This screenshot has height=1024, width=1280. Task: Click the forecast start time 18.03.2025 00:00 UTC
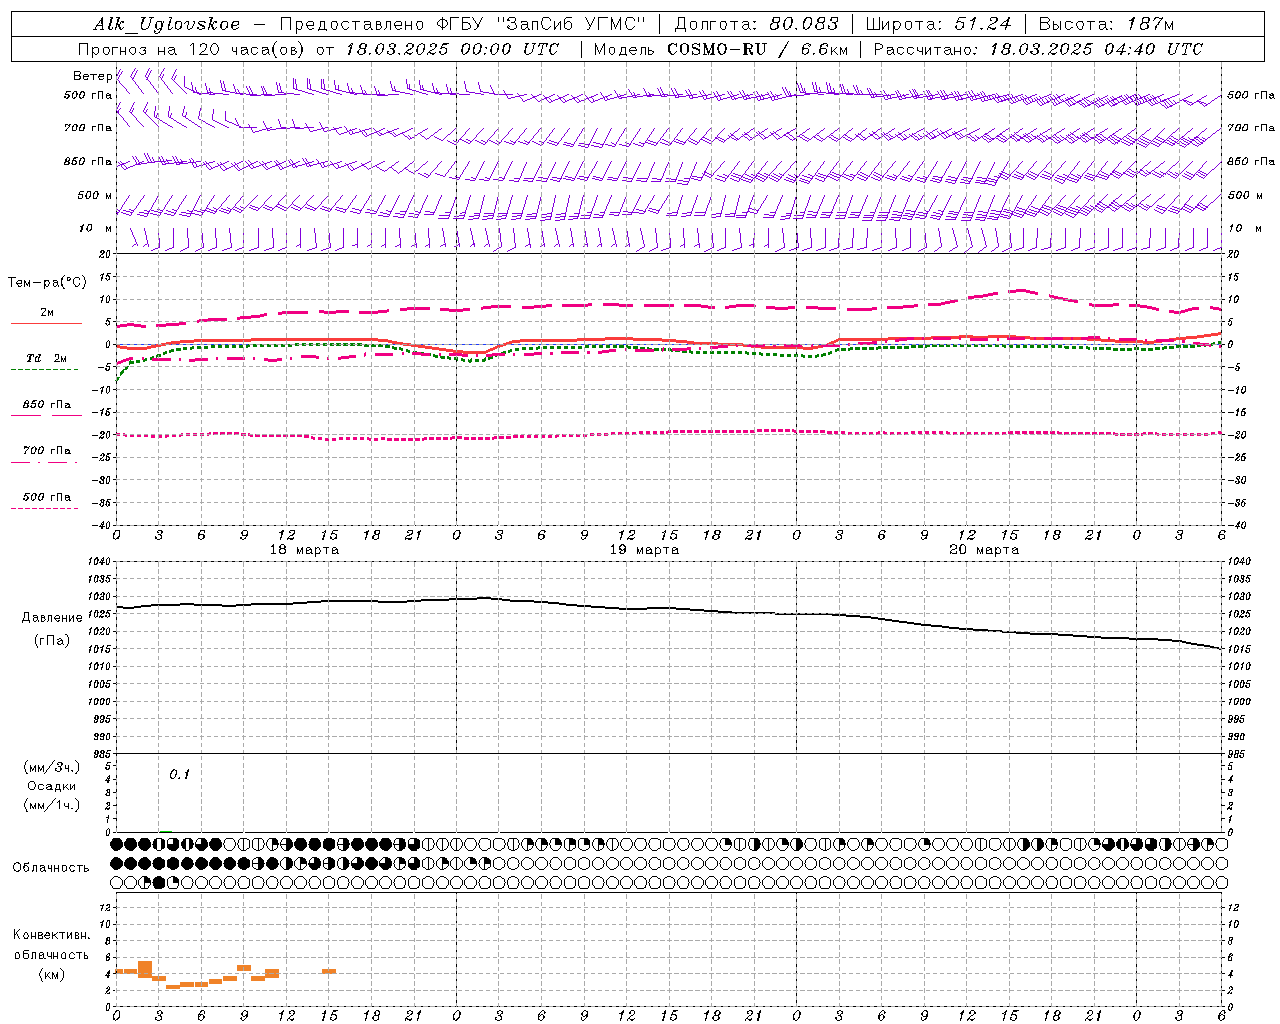tap(452, 49)
